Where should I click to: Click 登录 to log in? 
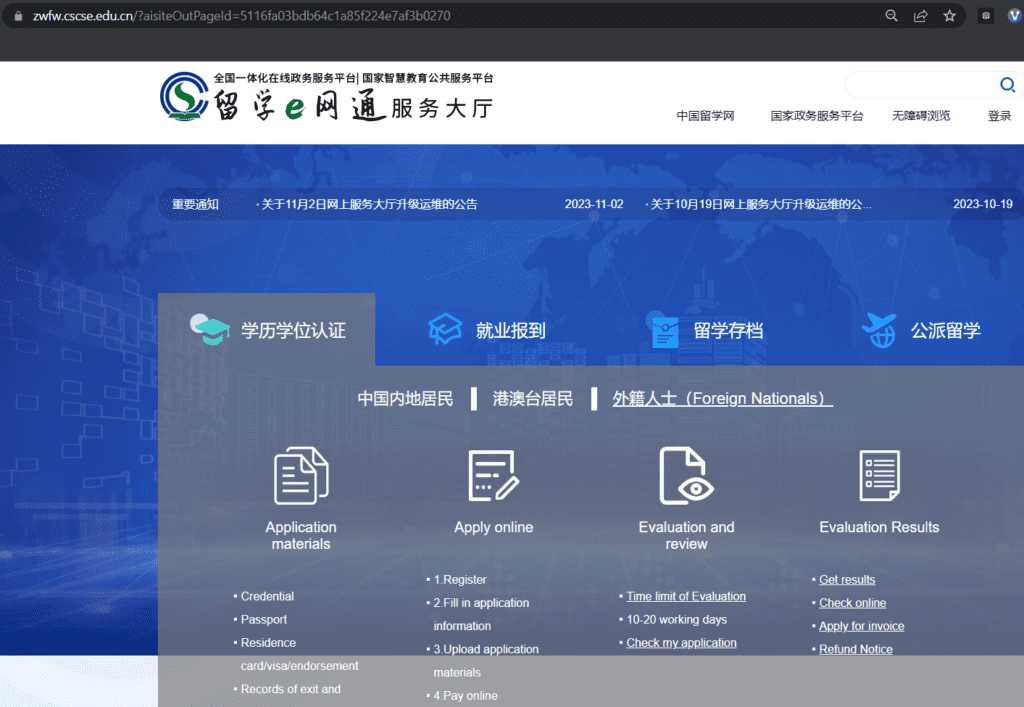tap(999, 116)
